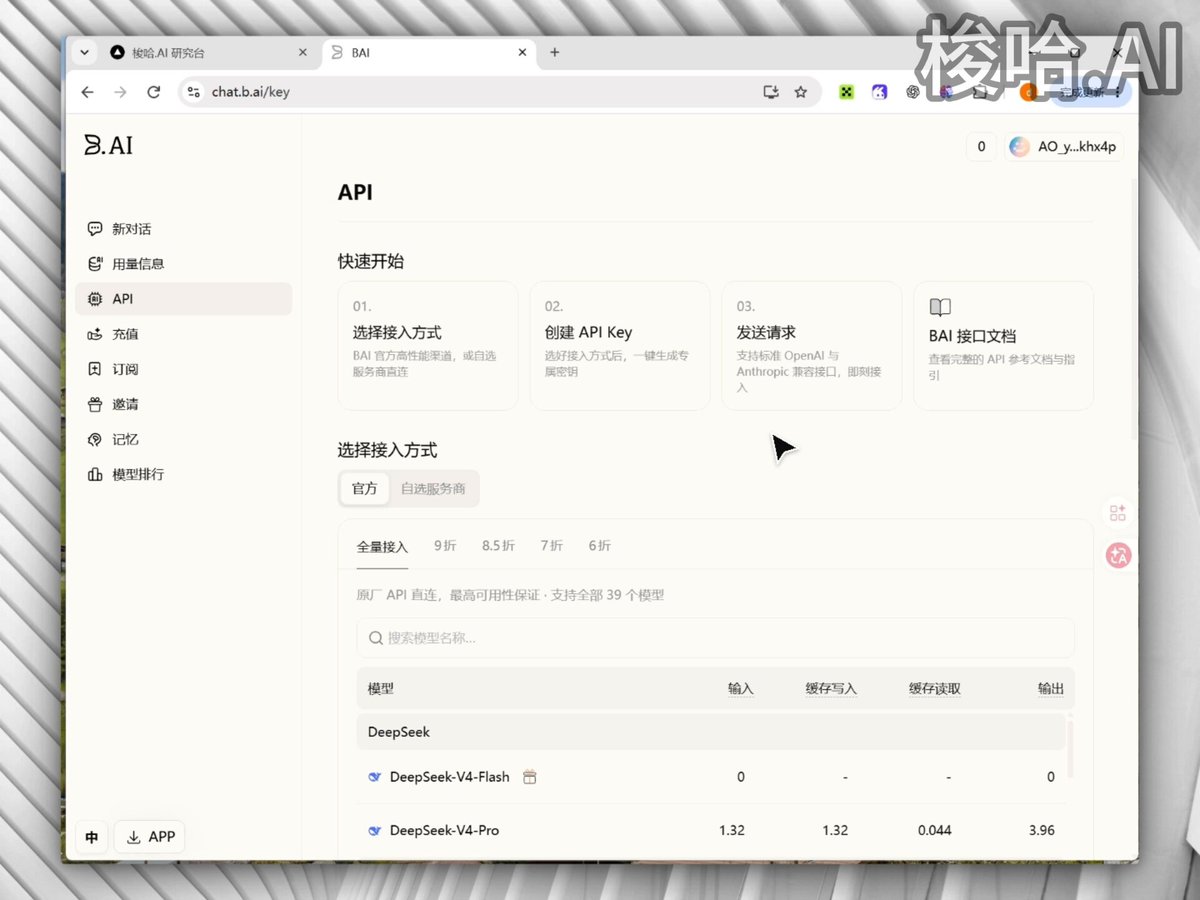
Task: Select the BAI browser tab
Action: click(x=430, y=53)
